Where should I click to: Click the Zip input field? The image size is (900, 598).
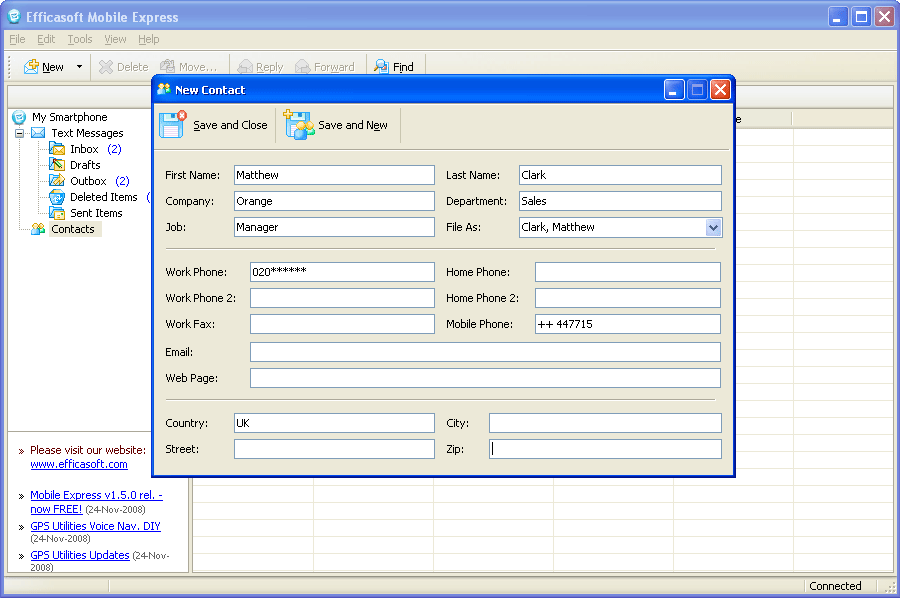605,449
